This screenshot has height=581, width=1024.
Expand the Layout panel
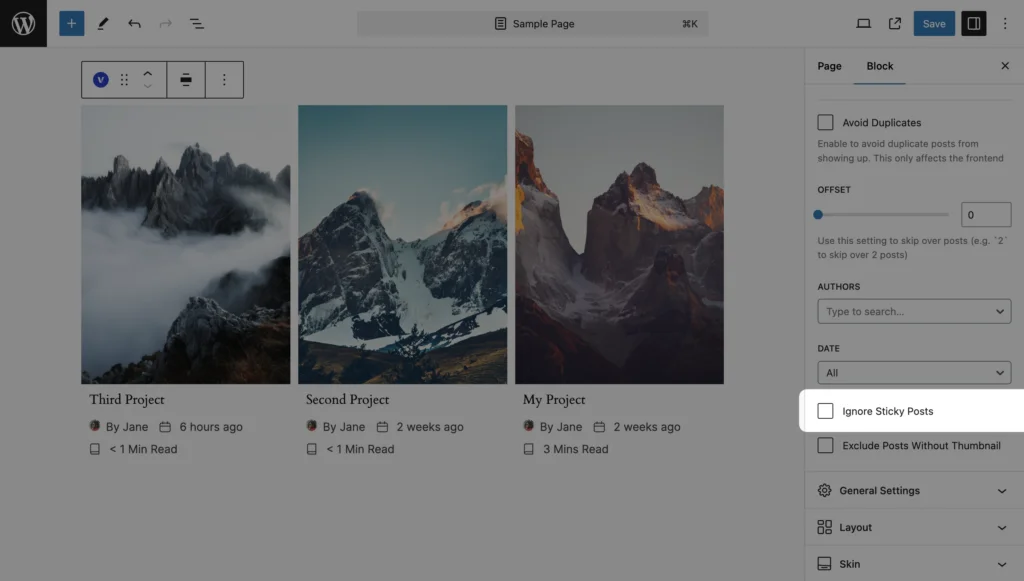[914, 527]
